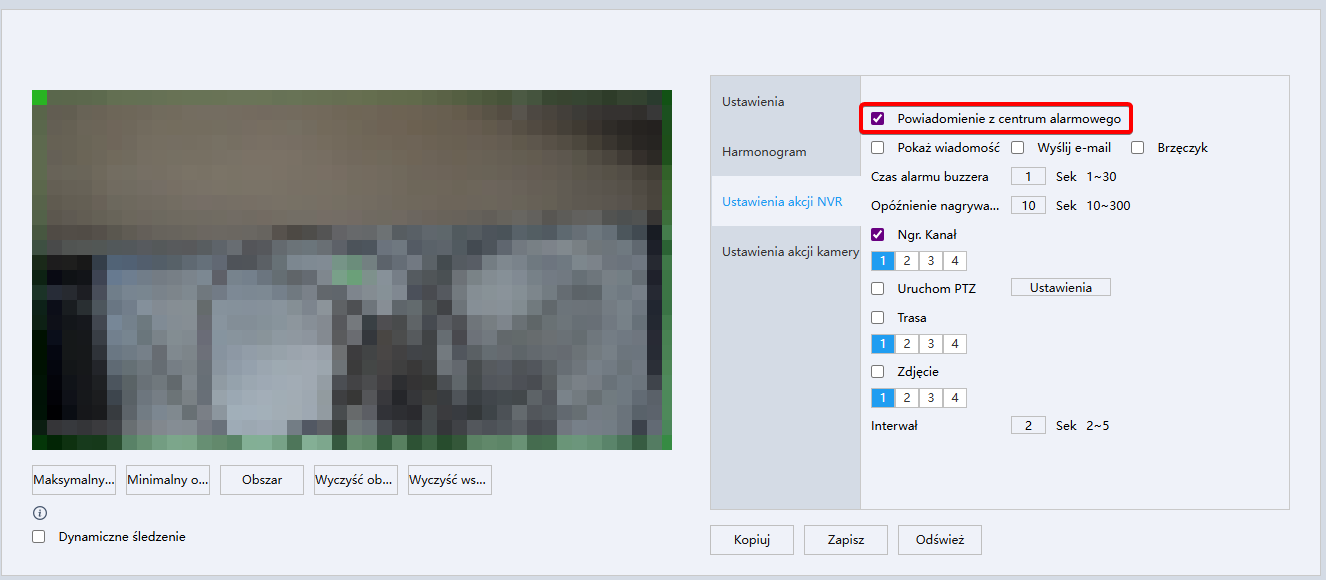Image resolution: width=1326 pixels, height=580 pixels.
Task: Click the Czas alarmu buzzera input field
Action: coord(1028,177)
